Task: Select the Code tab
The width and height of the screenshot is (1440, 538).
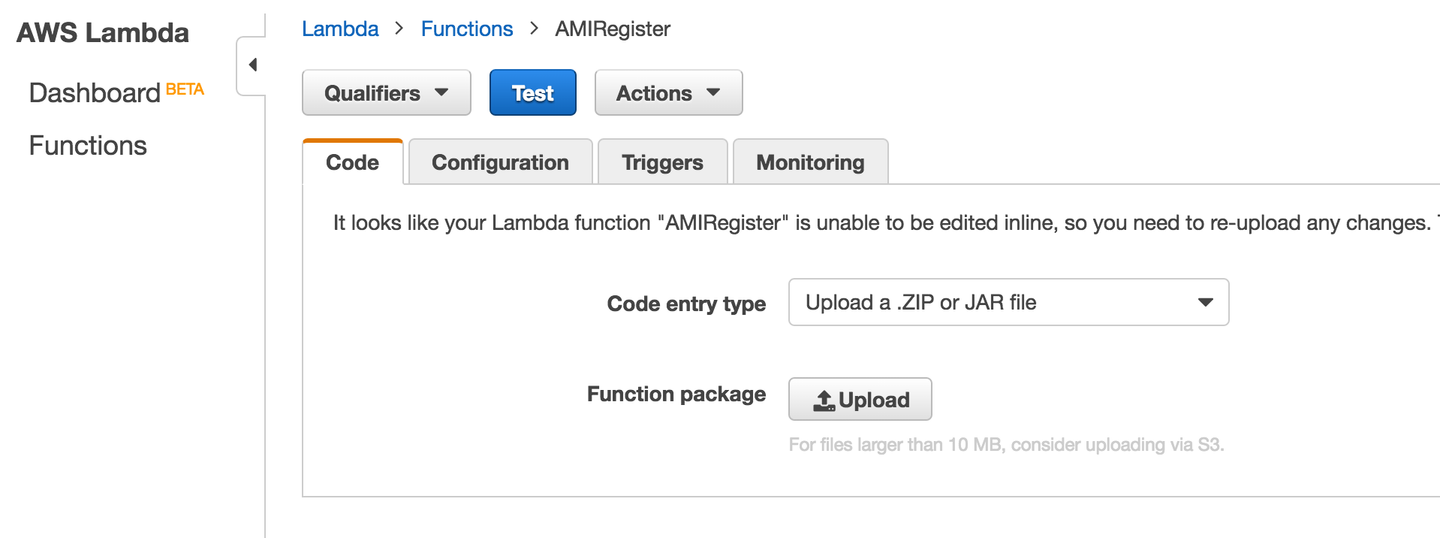Action: [352, 163]
